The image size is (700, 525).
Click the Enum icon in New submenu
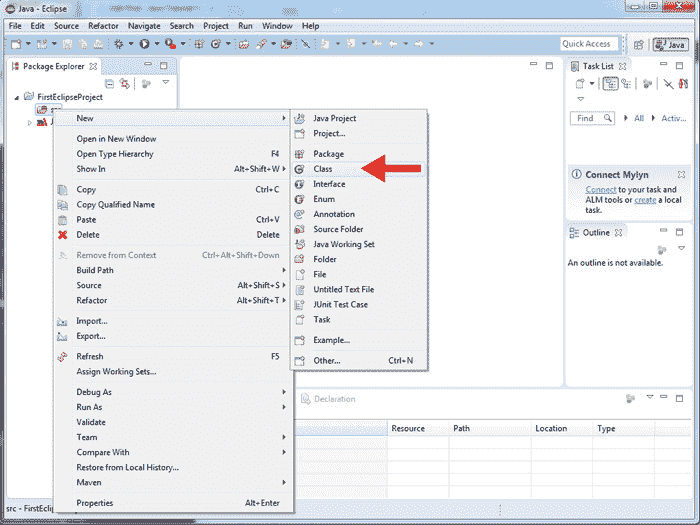click(300, 200)
